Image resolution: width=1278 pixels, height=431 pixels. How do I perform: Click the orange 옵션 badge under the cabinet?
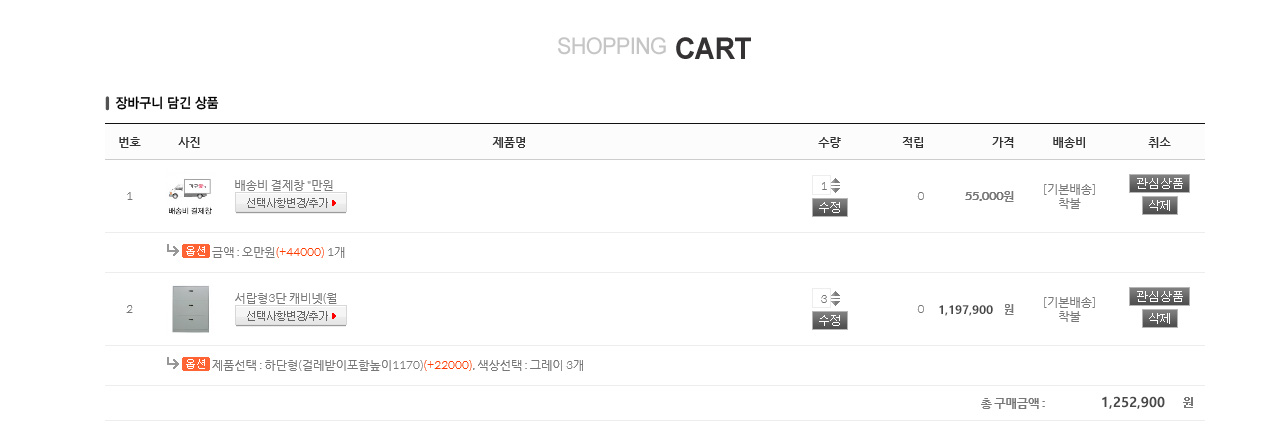tap(196, 364)
